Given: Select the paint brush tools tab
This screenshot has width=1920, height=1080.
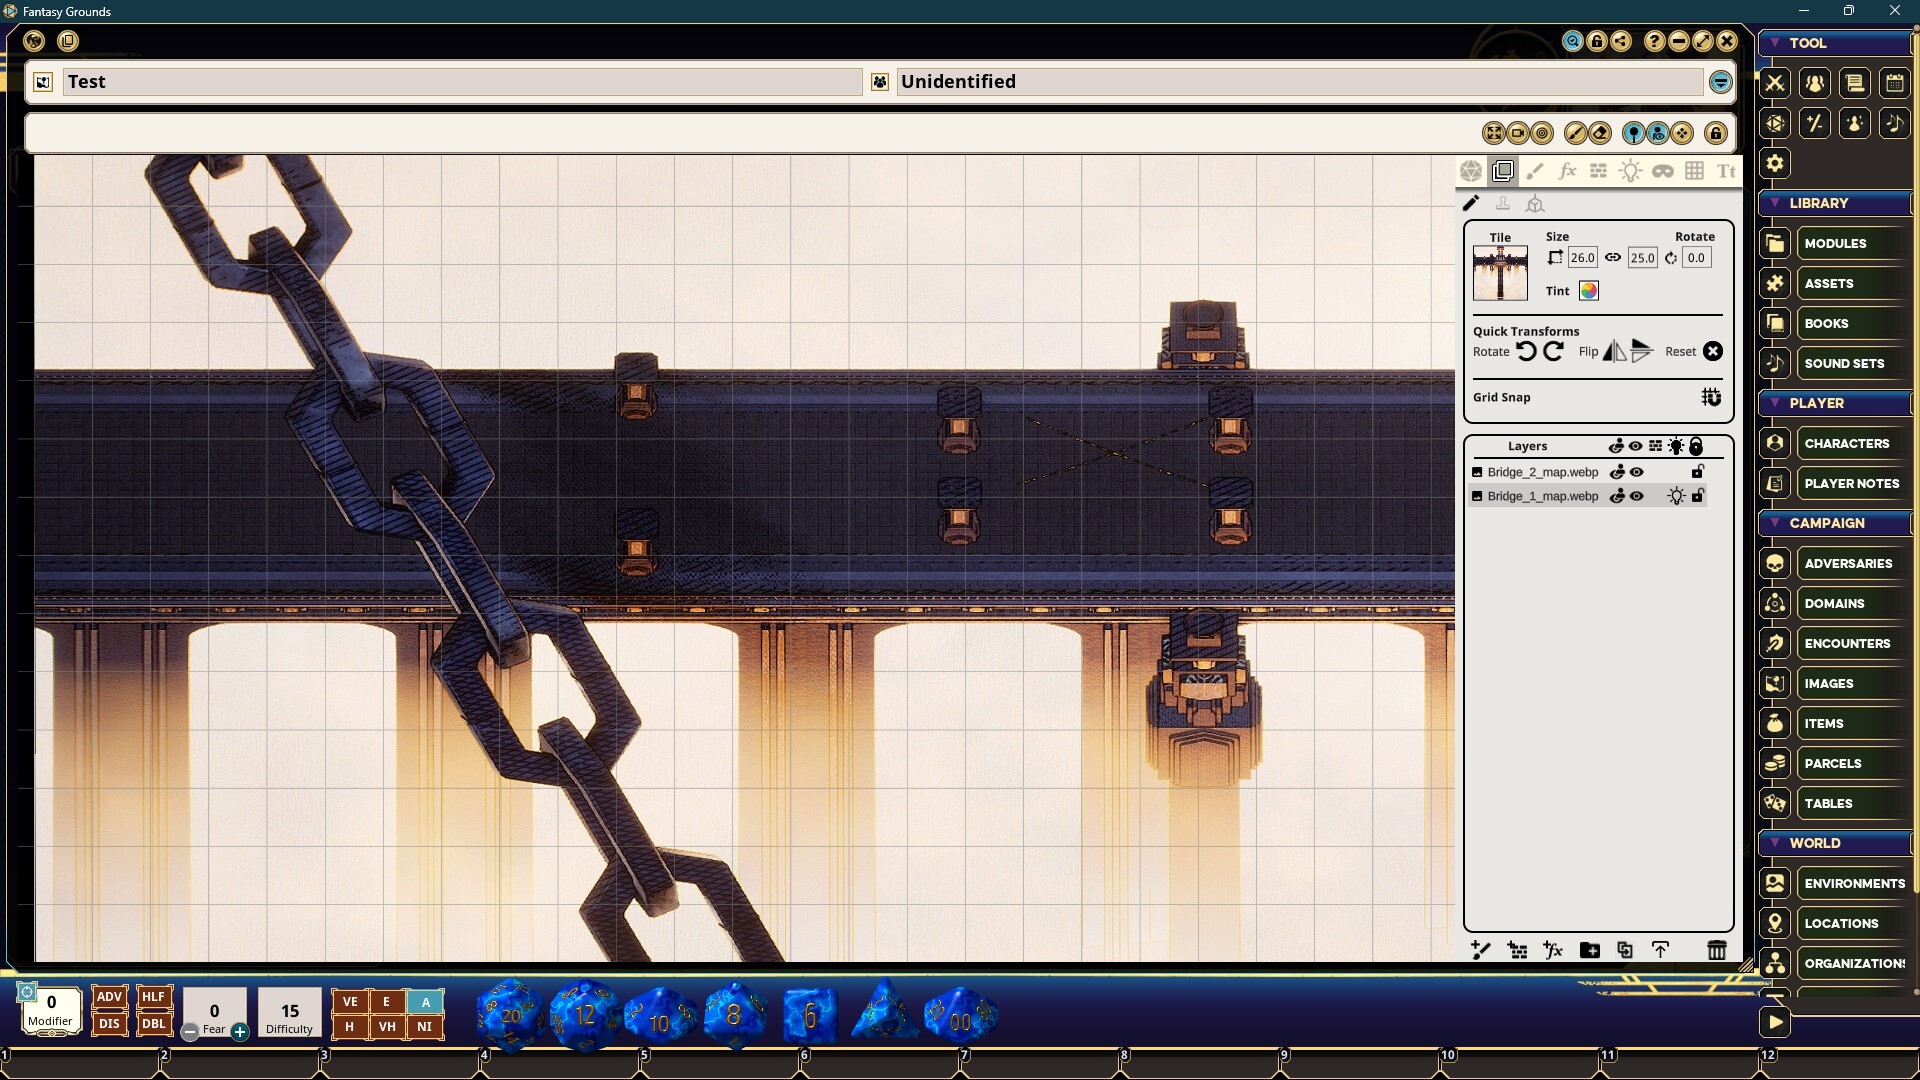Looking at the screenshot, I should 1535,171.
